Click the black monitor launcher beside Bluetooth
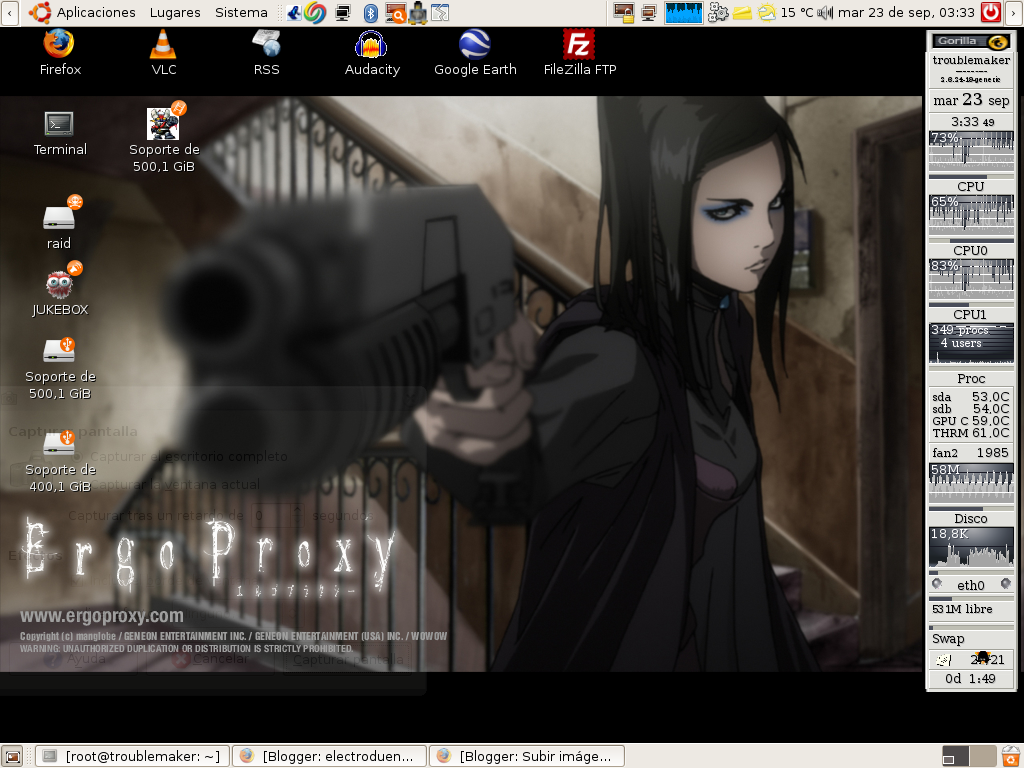The height and width of the screenshot is (768, 1024). (x=343, y=12)
